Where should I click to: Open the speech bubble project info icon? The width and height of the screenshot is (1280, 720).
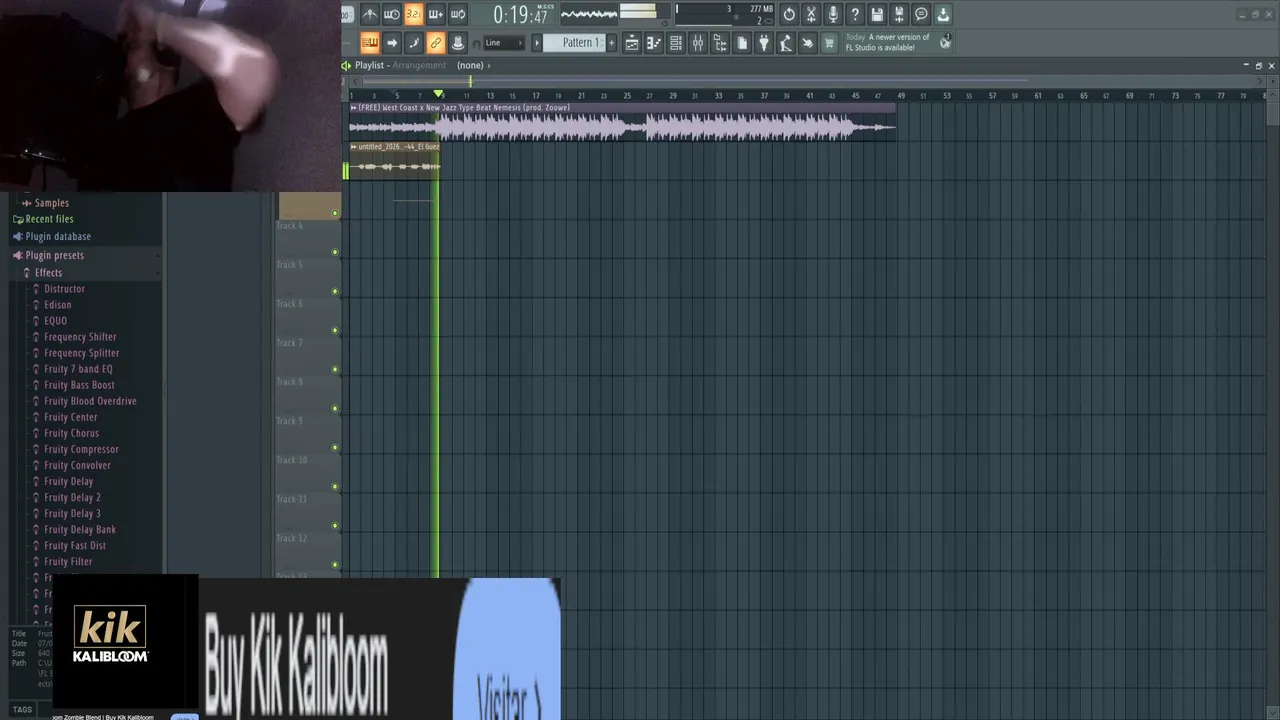(921, 14)
